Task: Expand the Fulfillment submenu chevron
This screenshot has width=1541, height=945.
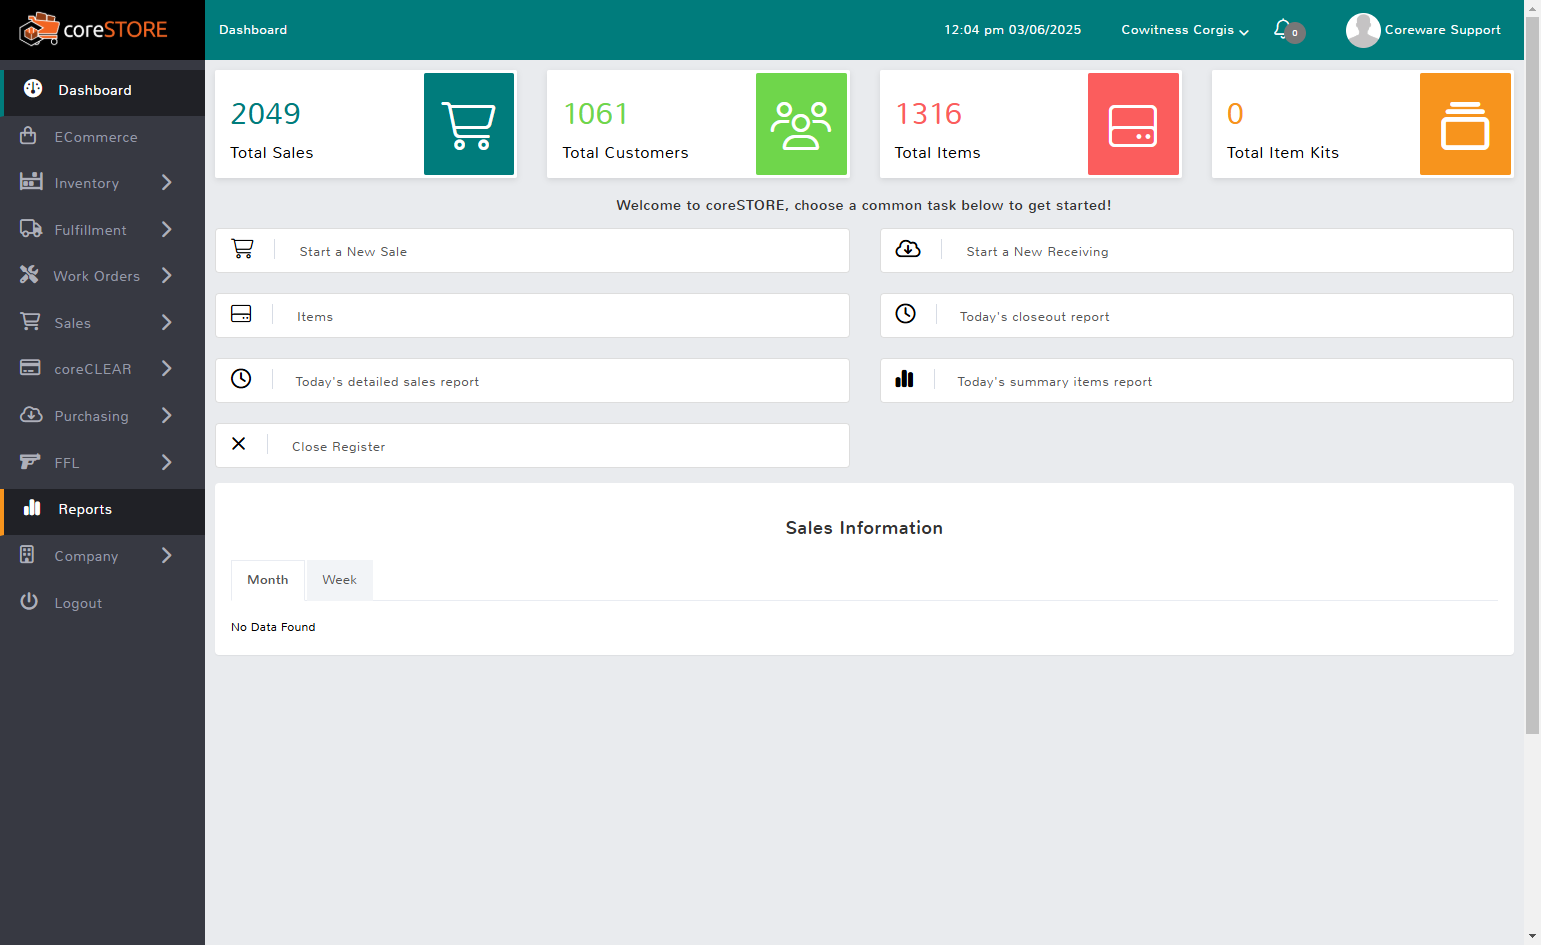Action: tap(167, 230)
